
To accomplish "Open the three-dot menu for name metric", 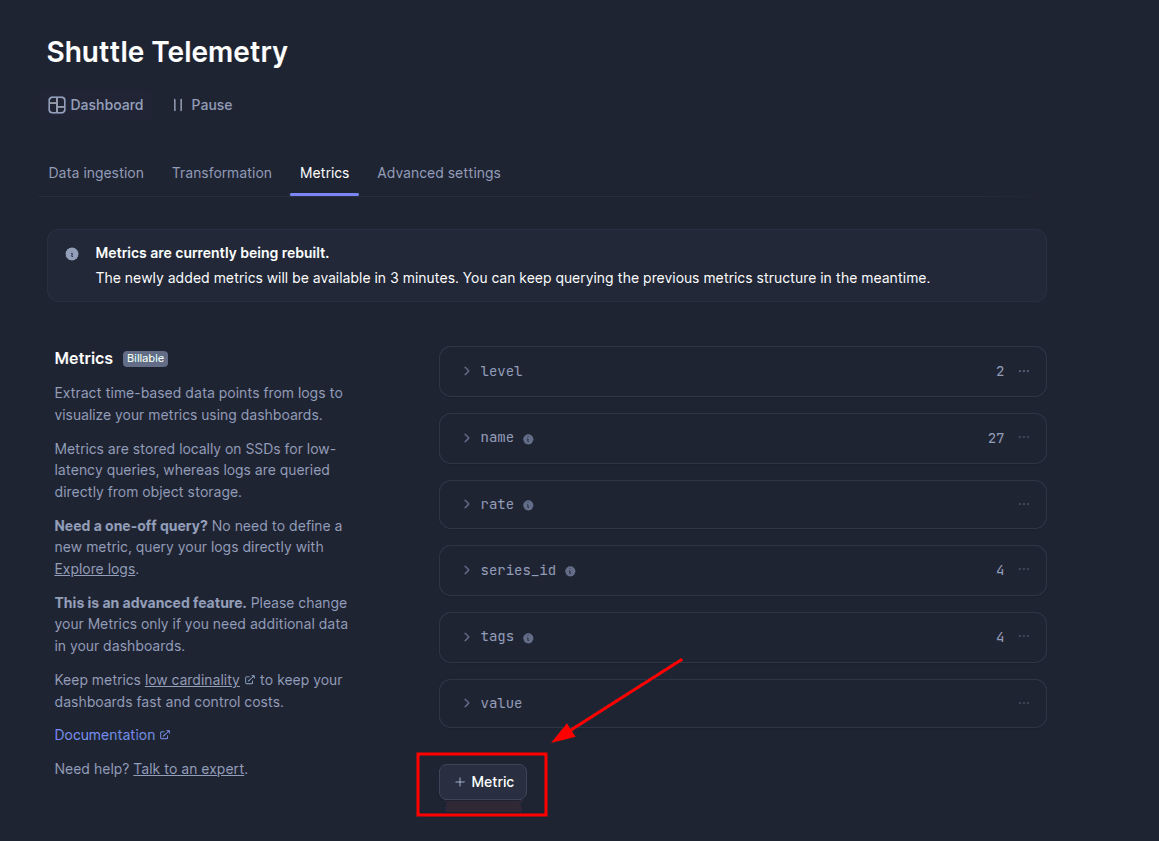I will click(x=1023, y=438).
